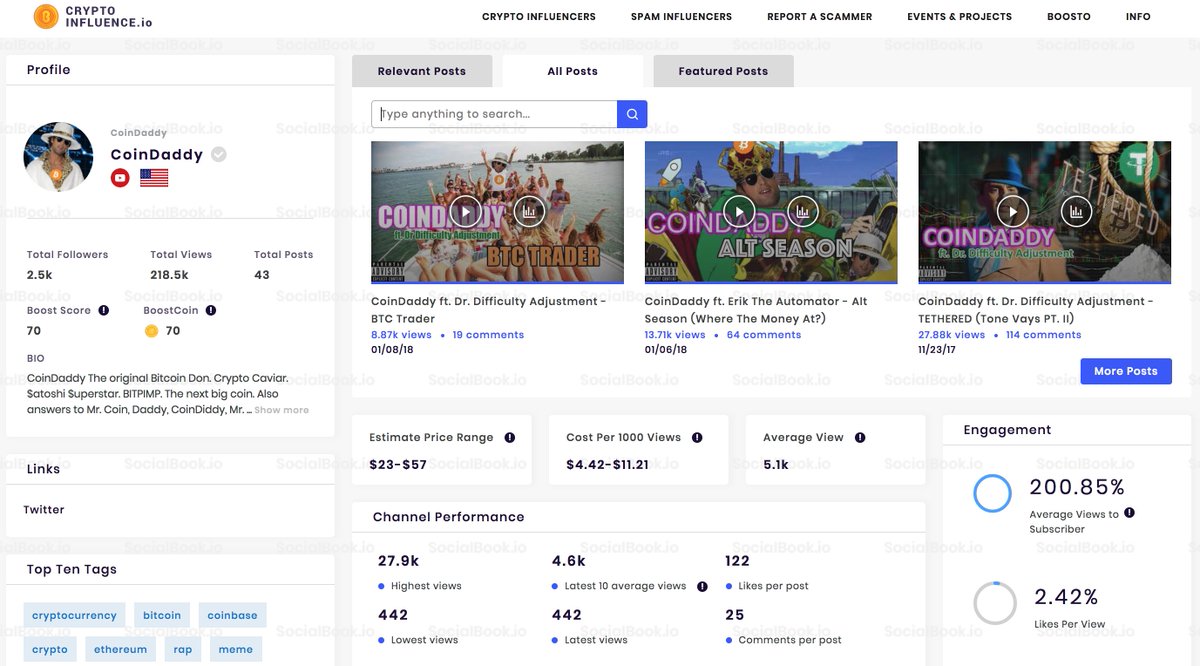Open the Crypto Influencers menu

click(538, 17)
